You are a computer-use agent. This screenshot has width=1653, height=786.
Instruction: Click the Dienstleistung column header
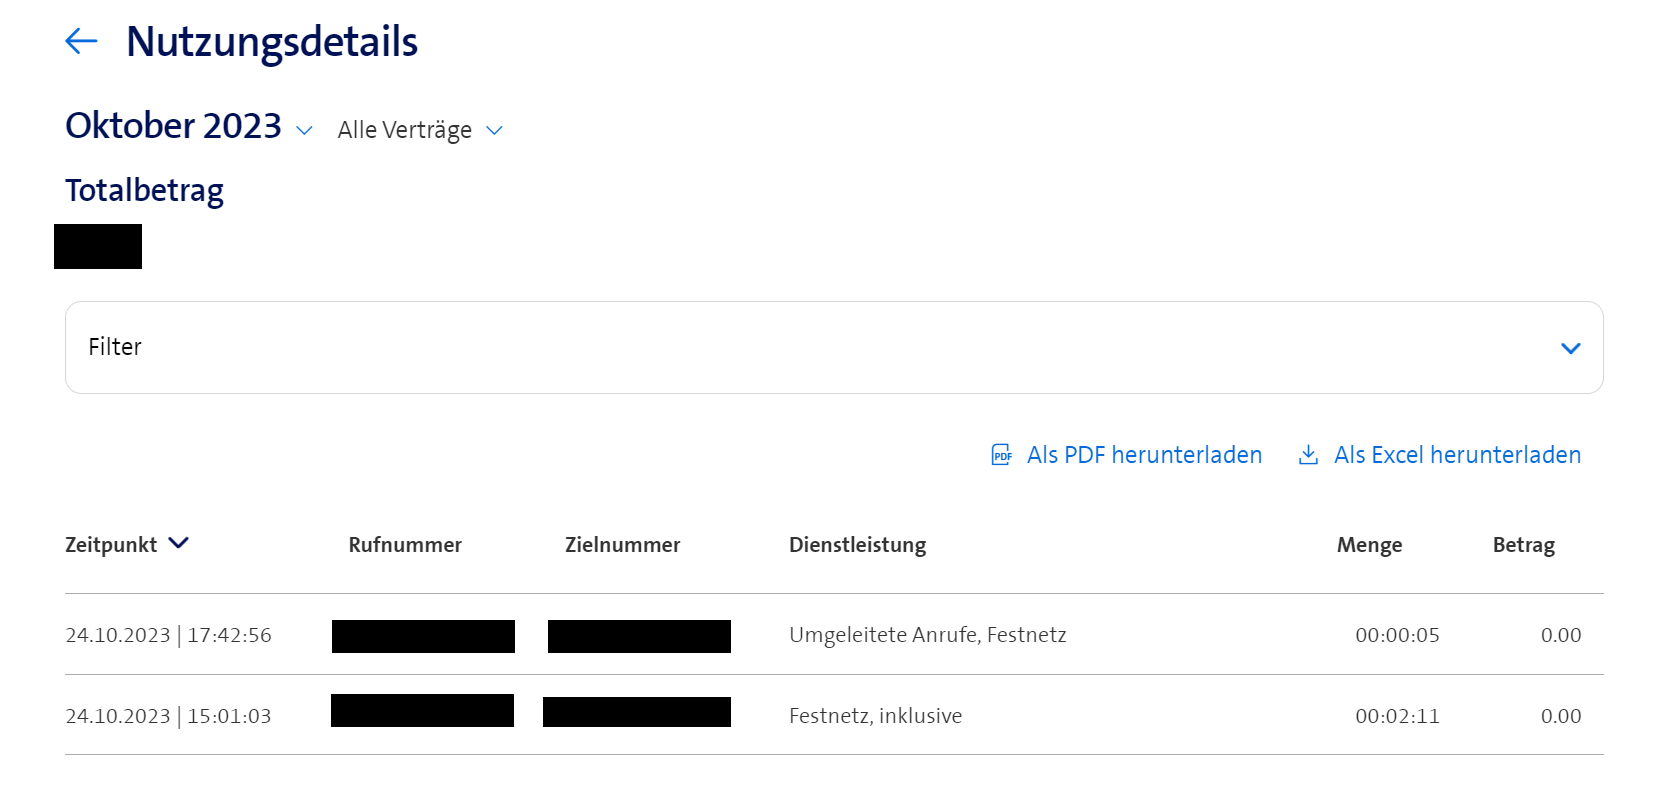pyautogui.click(x=857, y=545)
